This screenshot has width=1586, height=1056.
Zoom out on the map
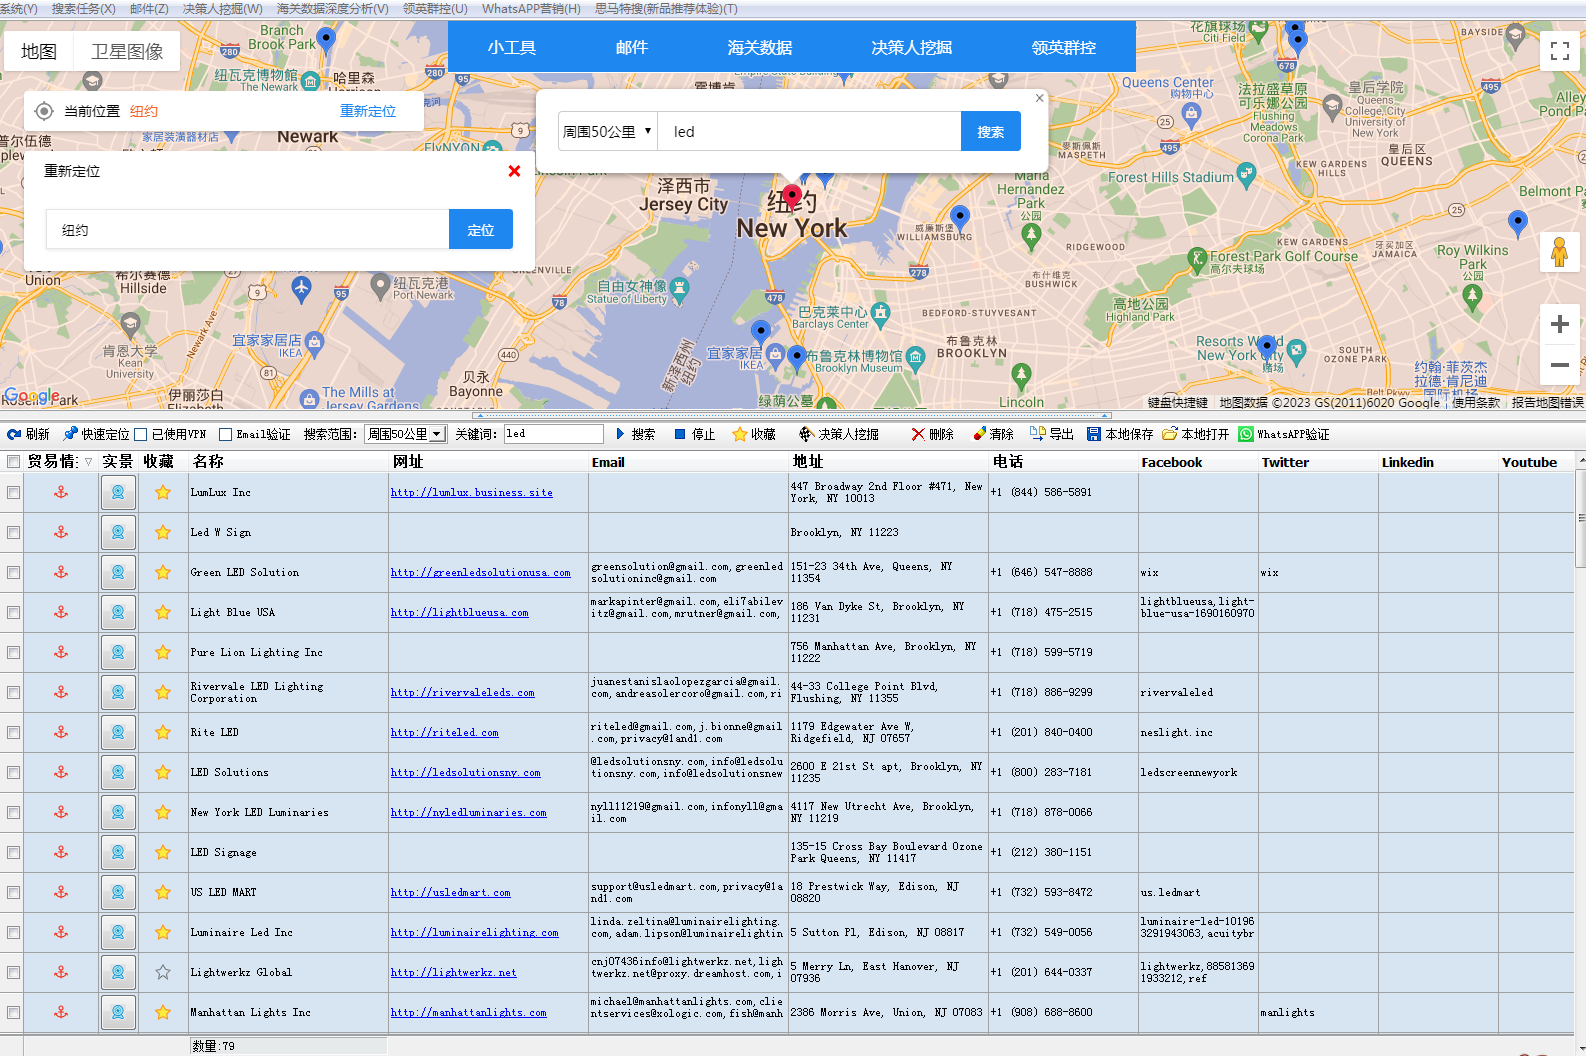(1559, 365)
